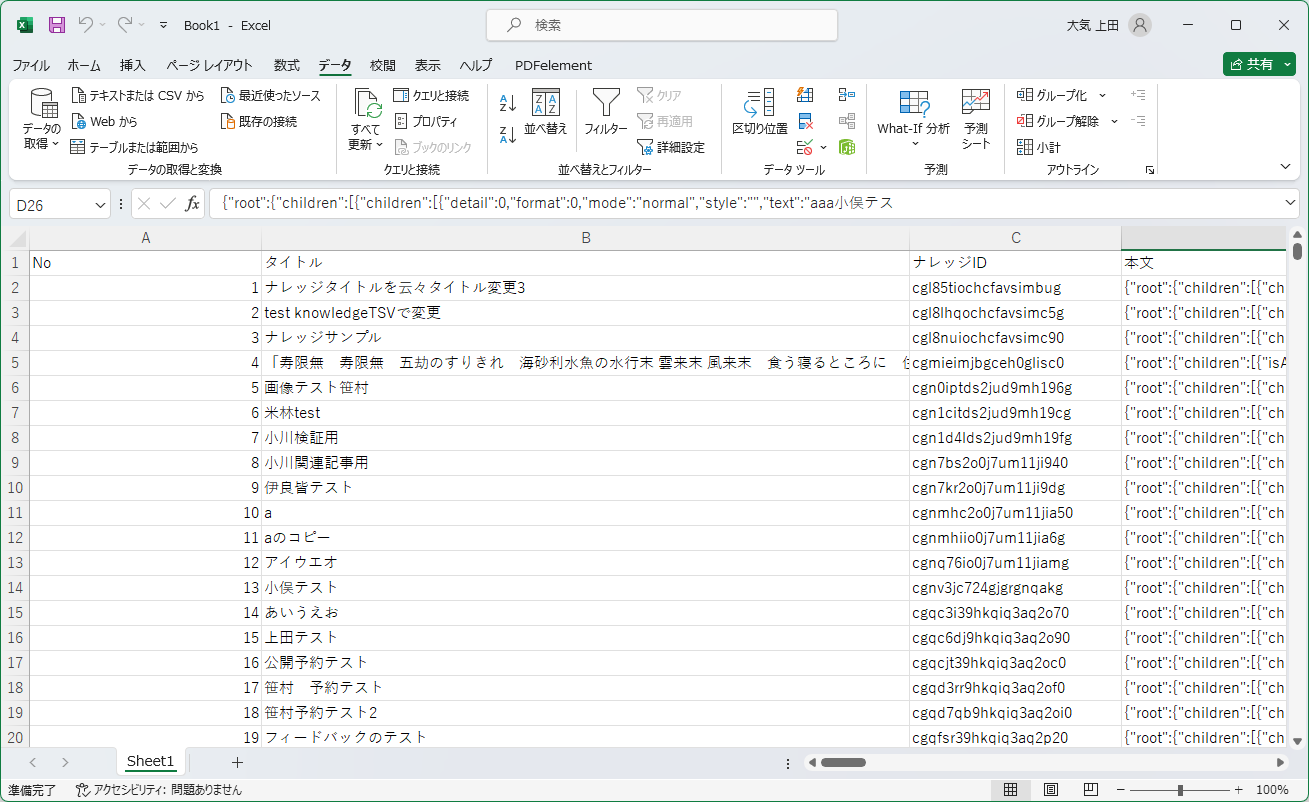Click the horizontal scrollbar thumb
Viewport: 1309px width, 802px height.
(x=843, y=762)
